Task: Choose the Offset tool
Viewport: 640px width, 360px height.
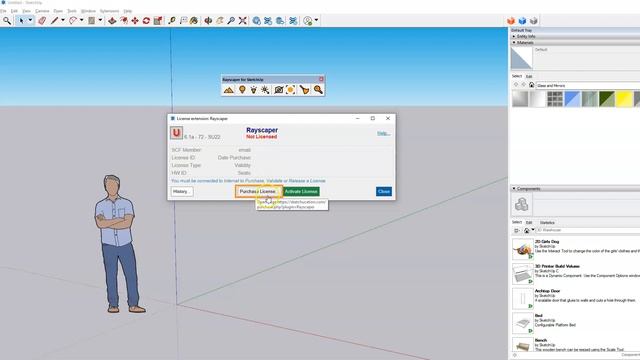Action: point(124,20)
